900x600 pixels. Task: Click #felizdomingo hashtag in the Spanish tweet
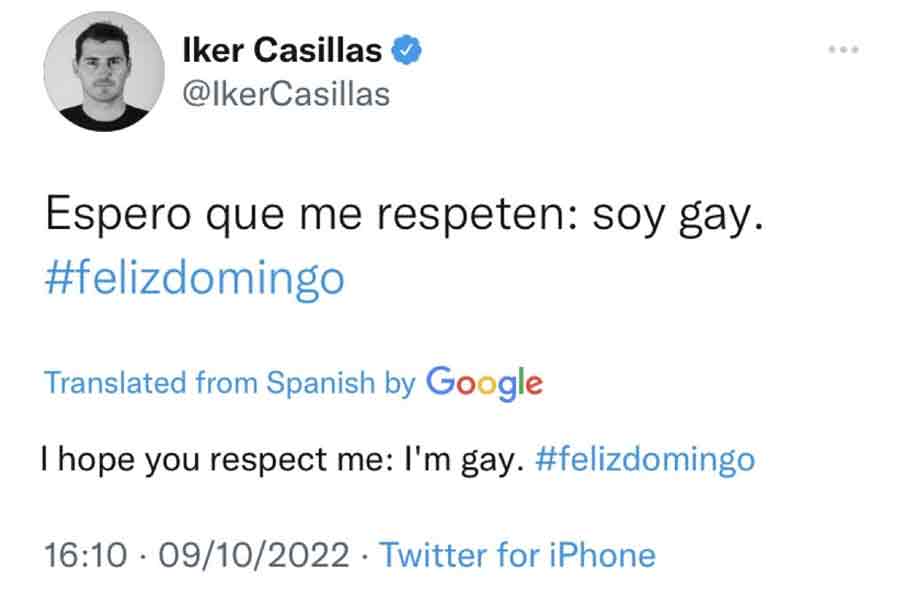point(195,278)
